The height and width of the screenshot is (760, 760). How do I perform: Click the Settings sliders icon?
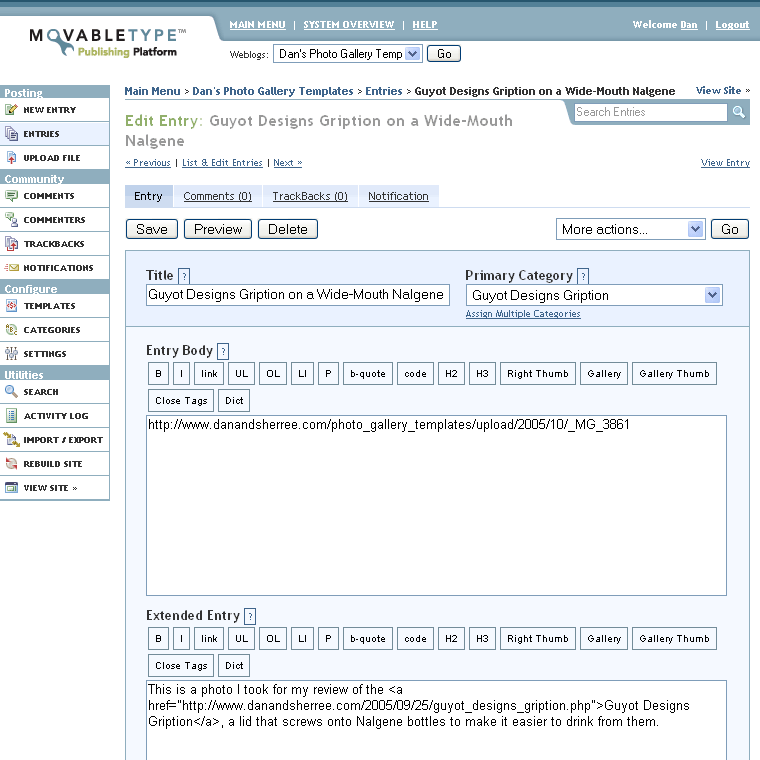click(x=11, y=353)
